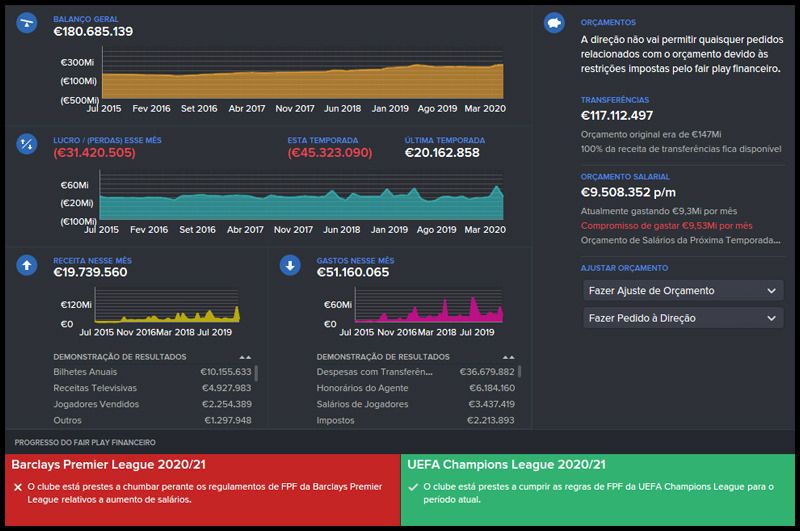This screenshot has height=531, width=800.
Task: Click the expenses down-arrow icon
Action: 291,265
